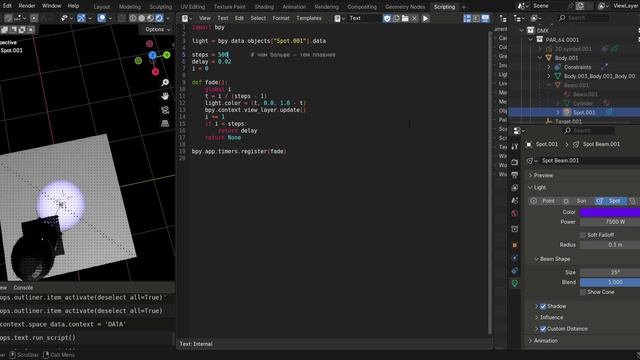Collapse the Body.001 outliner item
Viewport: 640px width, 360px height.
point(540,58)
